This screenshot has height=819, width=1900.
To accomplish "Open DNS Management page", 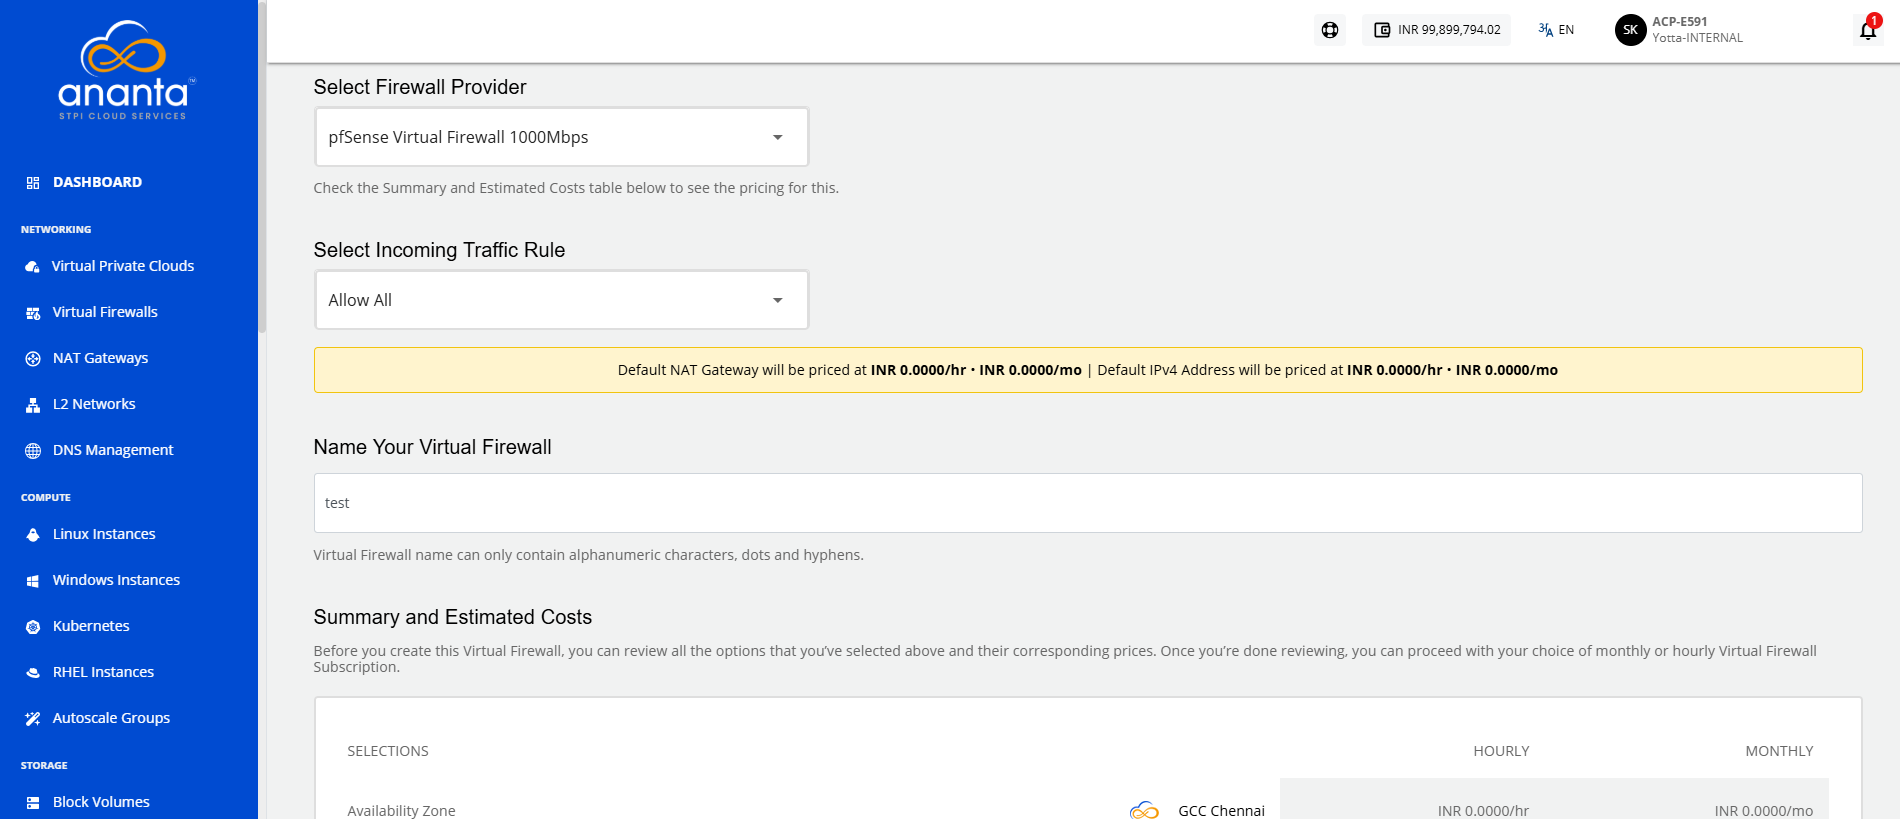I will tap(113, 450).
